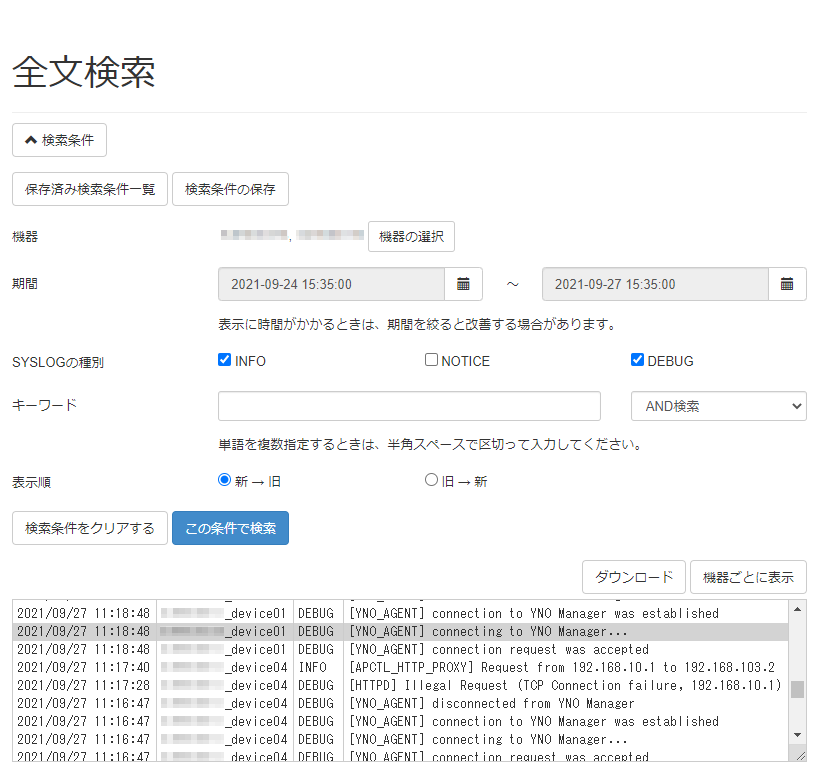Collapse the 検索条件 panel
The width and height of the screenshot is (820, 780).
coord(59,140)
